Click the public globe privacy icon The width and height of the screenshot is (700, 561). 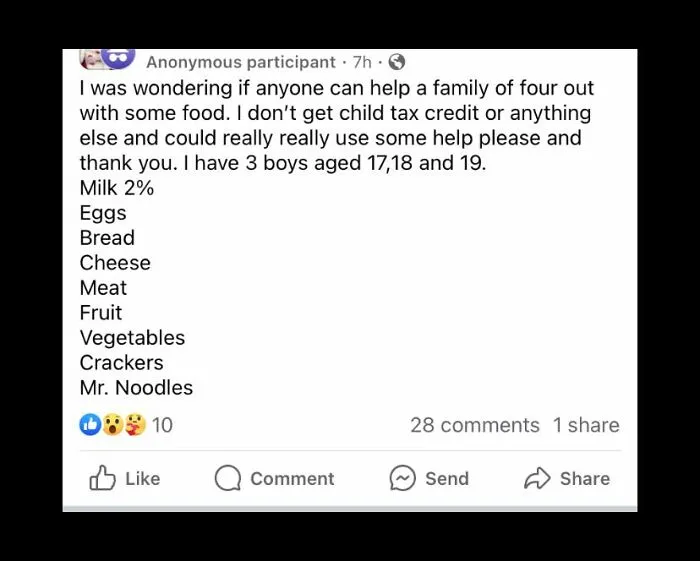[397, 62]
